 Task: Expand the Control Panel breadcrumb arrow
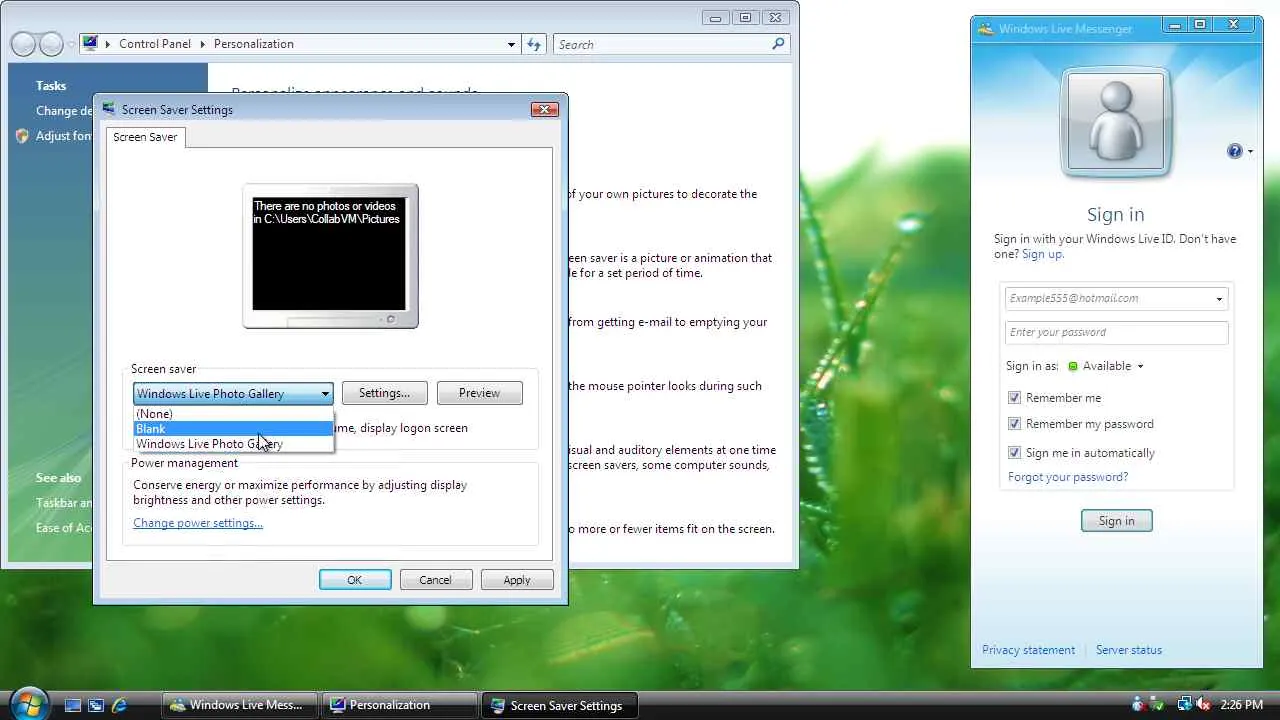(204, 44)
